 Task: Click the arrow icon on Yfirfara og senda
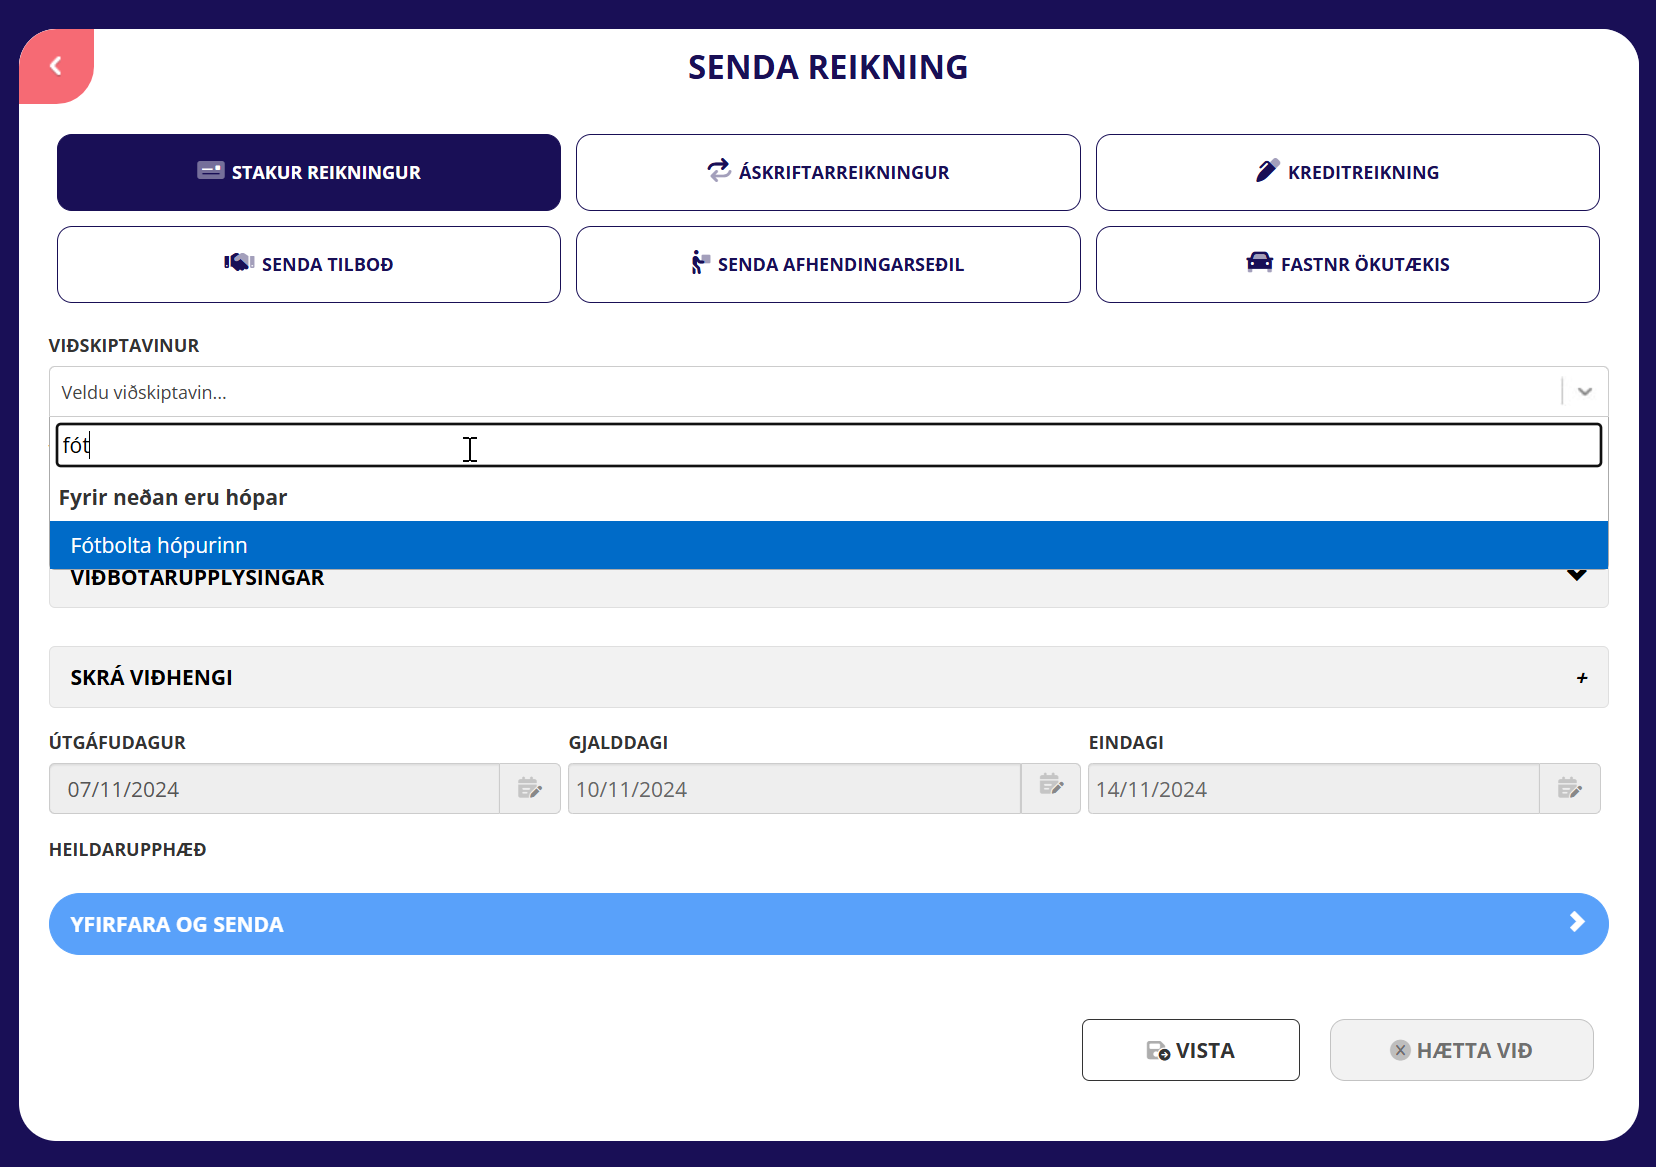pyautogui.click(x=1576, y=922)
